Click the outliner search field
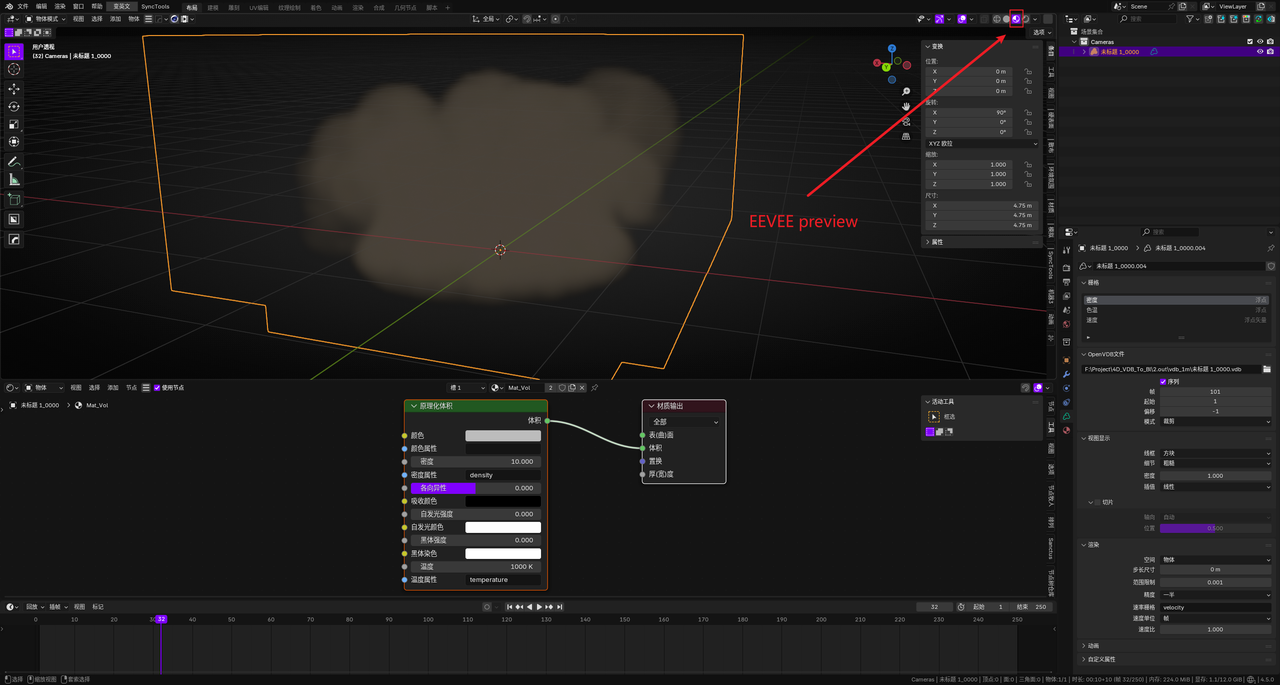Image resolution: width=1280 pixels, height=685 pixels. tap(1149, 19)
